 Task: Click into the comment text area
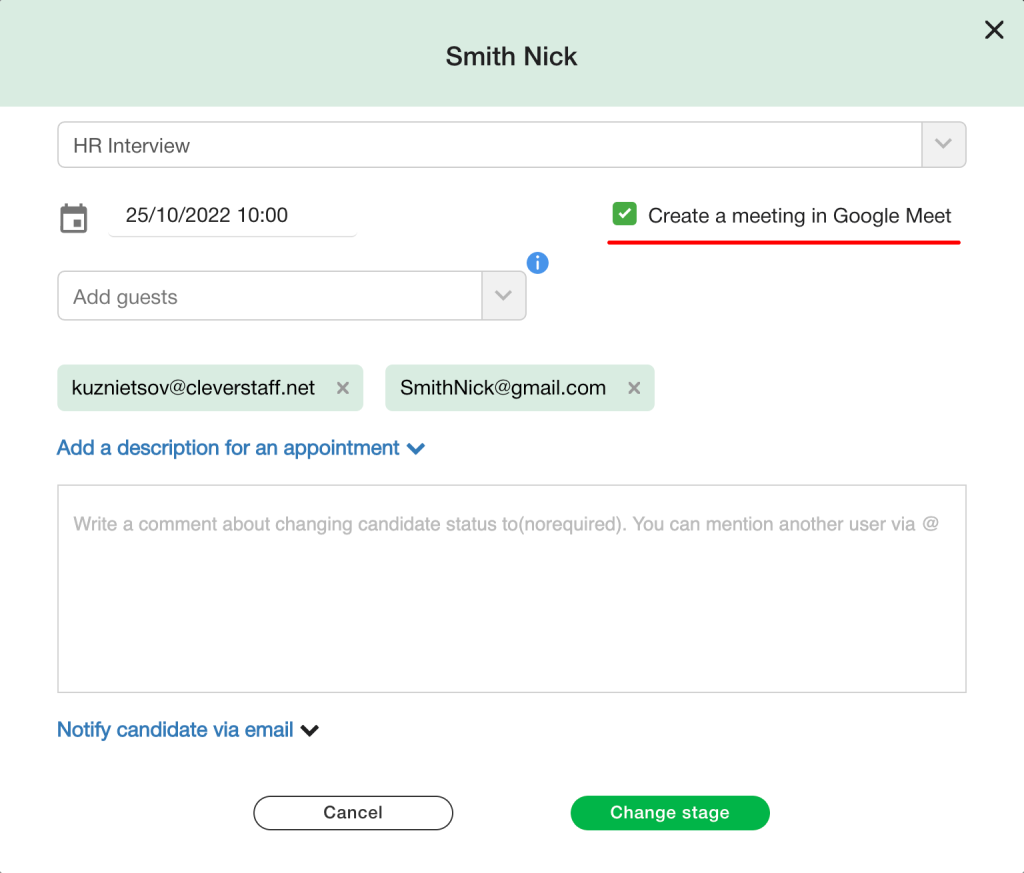(x=511, y=600)
